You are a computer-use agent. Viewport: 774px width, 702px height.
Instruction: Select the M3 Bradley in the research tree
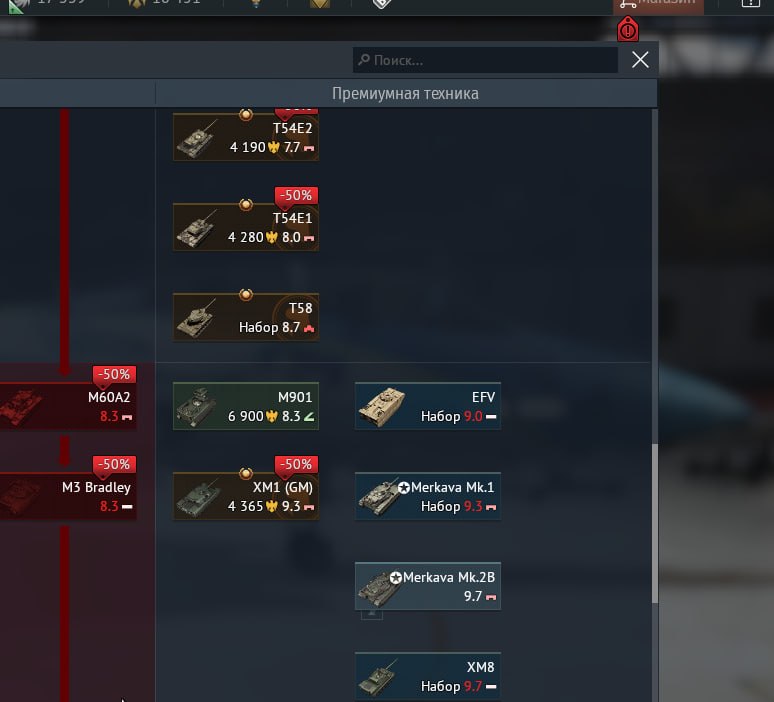pyautogui.click(x=68, y=496)
